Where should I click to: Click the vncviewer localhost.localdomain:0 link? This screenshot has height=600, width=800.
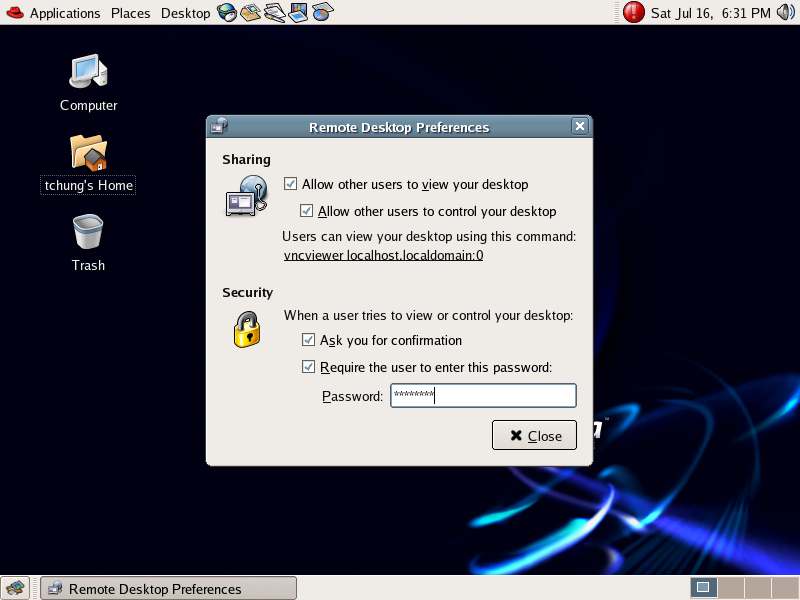383,255
